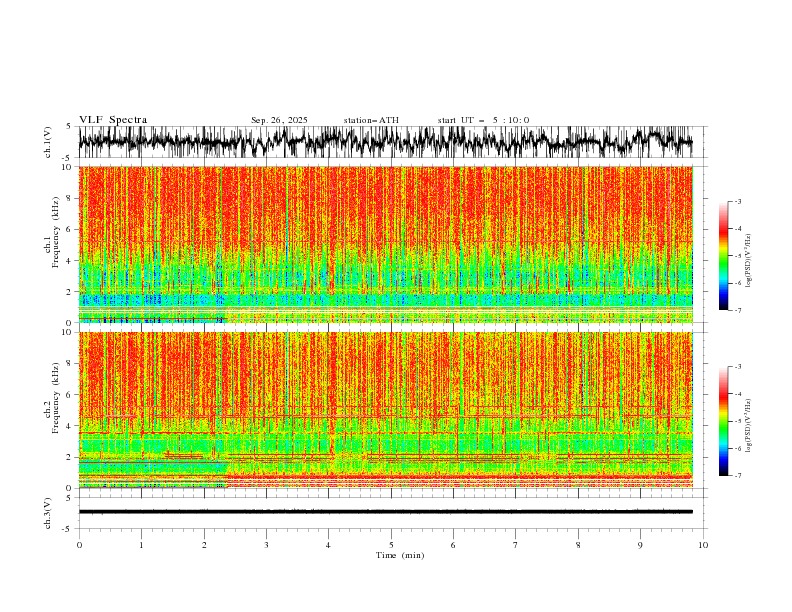
Task: Click the time axis tick label '10'
Action: [703, 545]
